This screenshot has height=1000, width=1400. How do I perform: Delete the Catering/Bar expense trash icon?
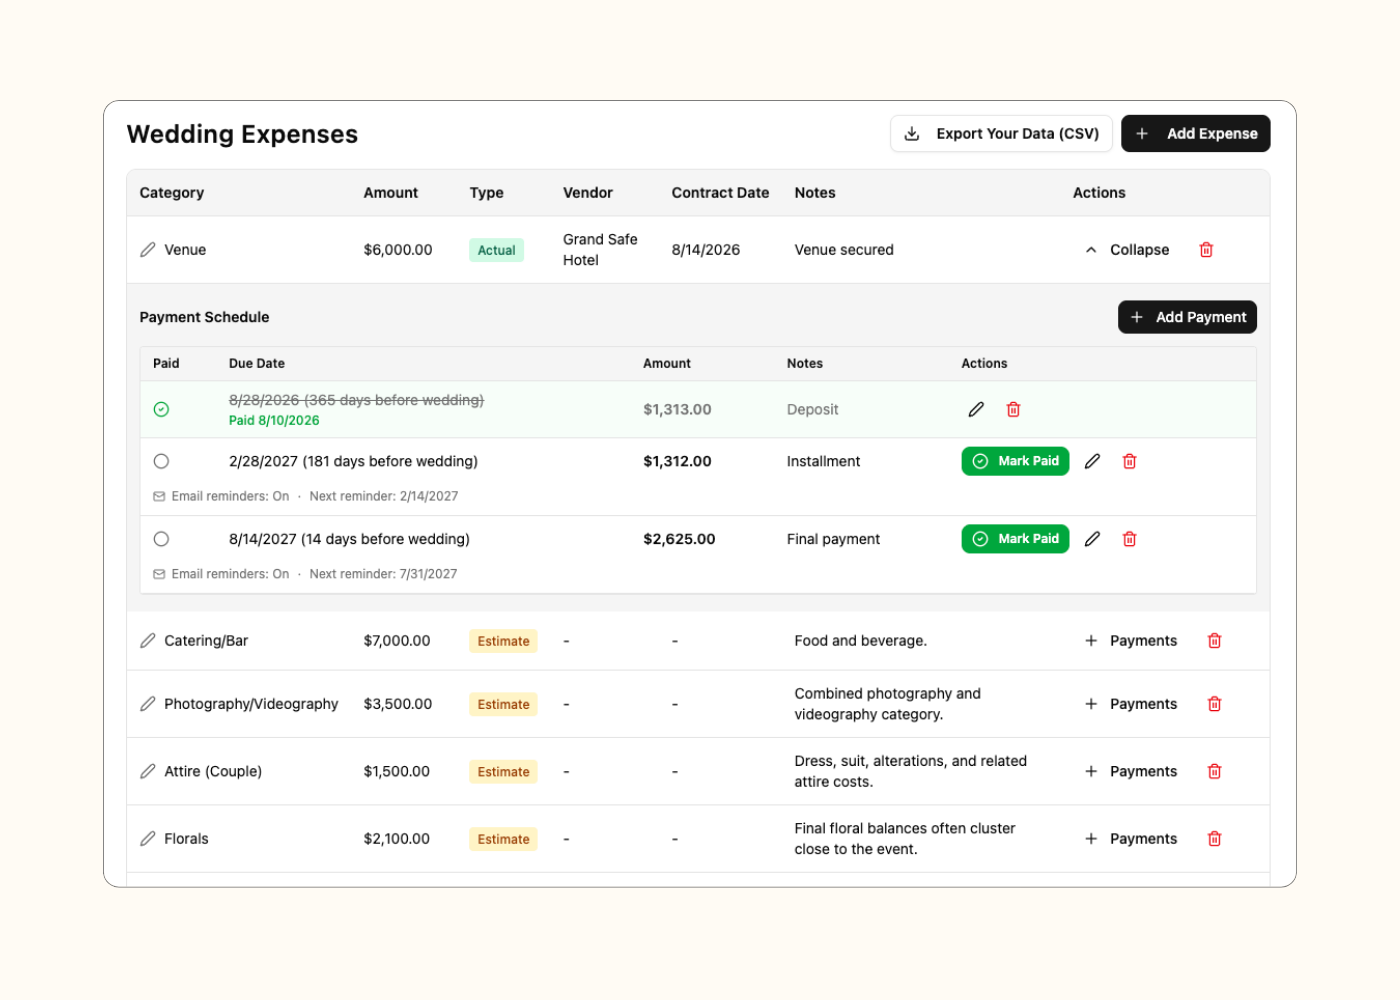coord(1214,641)
